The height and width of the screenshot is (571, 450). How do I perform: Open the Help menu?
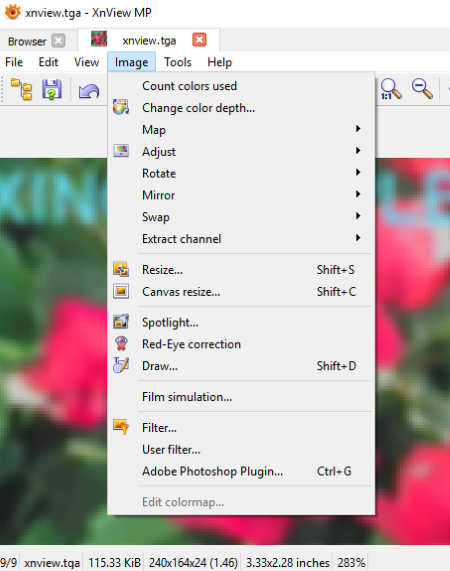tap(220, 62)
